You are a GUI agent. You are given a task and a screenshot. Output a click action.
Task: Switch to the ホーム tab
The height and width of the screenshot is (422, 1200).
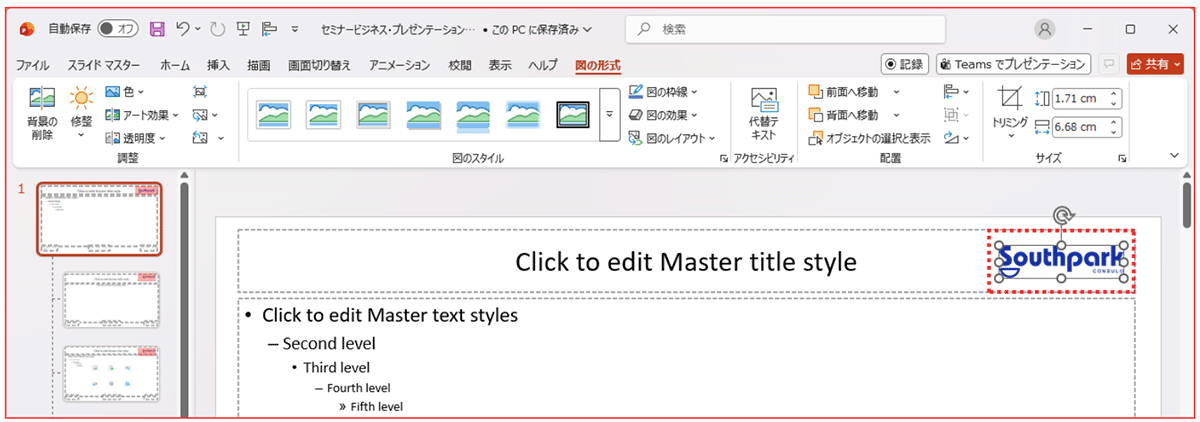pyautogui.click(x=175, y=65)
